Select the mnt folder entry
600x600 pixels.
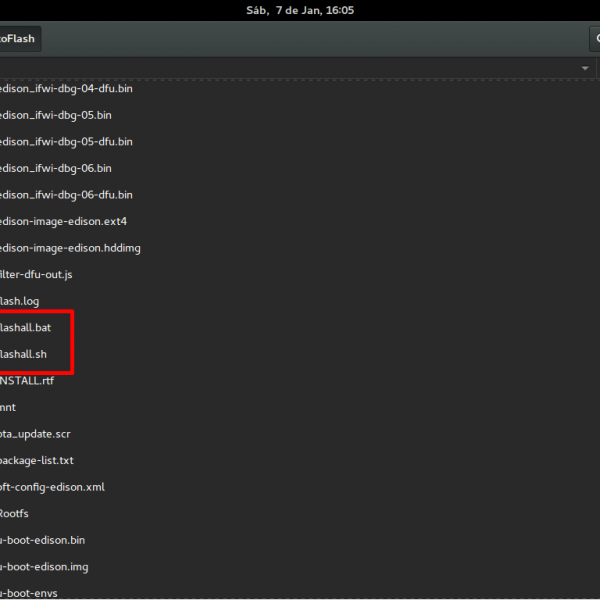pyautogui.click(x=8, y=408)
